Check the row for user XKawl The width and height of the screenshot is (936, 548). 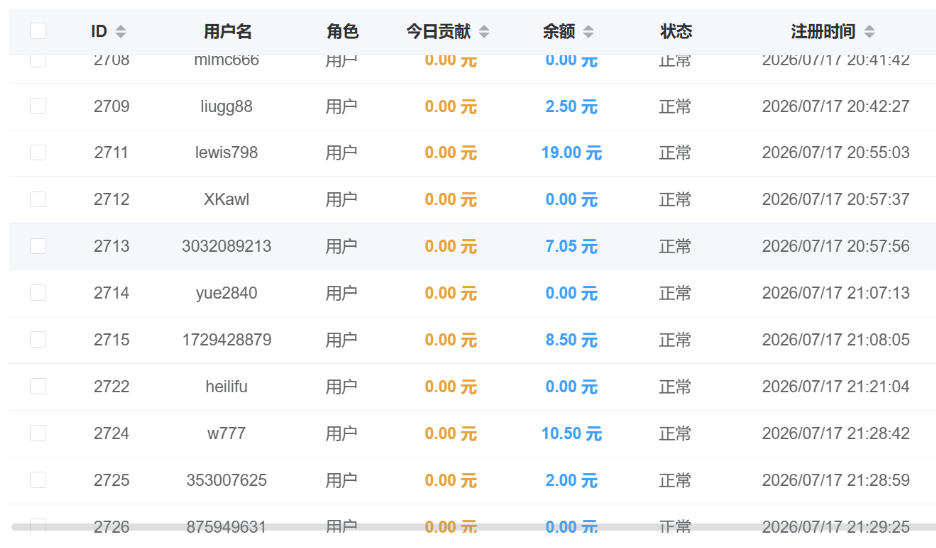[38, 199]
